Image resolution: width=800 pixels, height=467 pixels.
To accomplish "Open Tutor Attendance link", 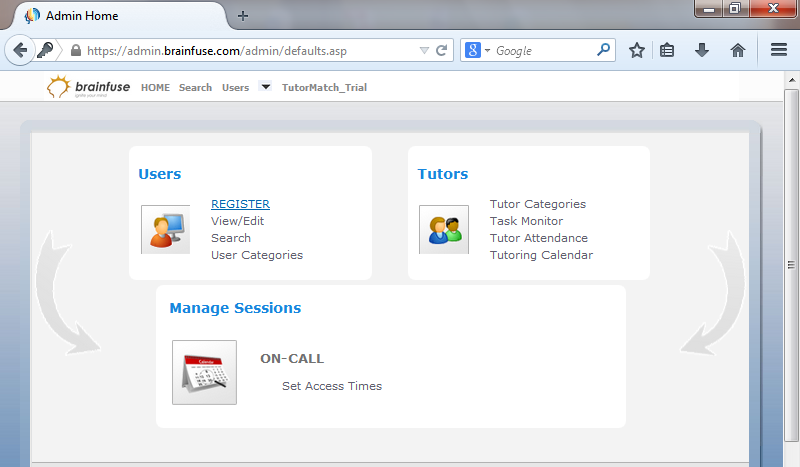I will [538, 238].
